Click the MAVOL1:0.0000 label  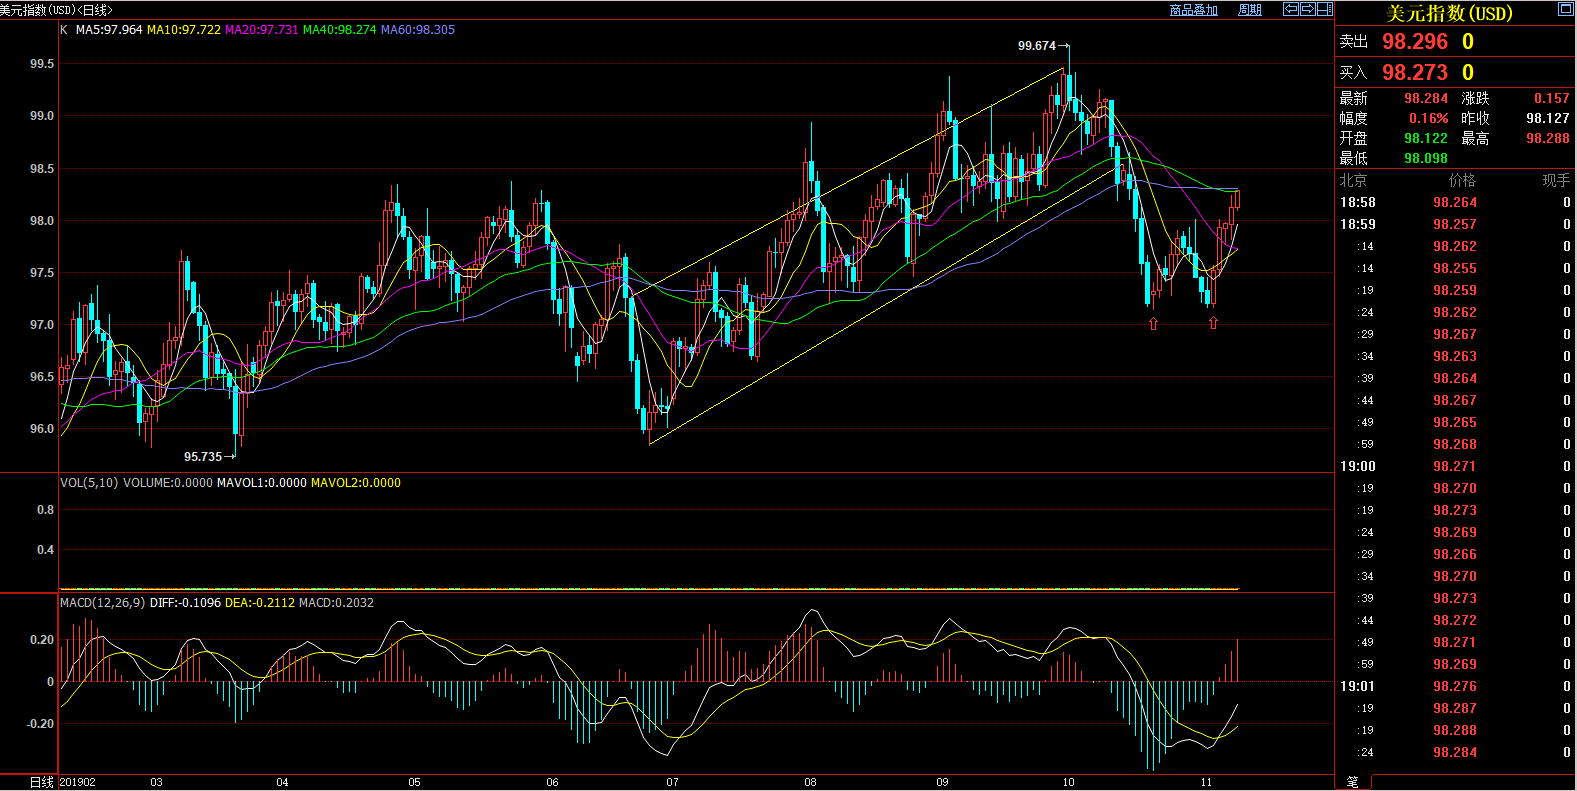(x=262, y=483)
